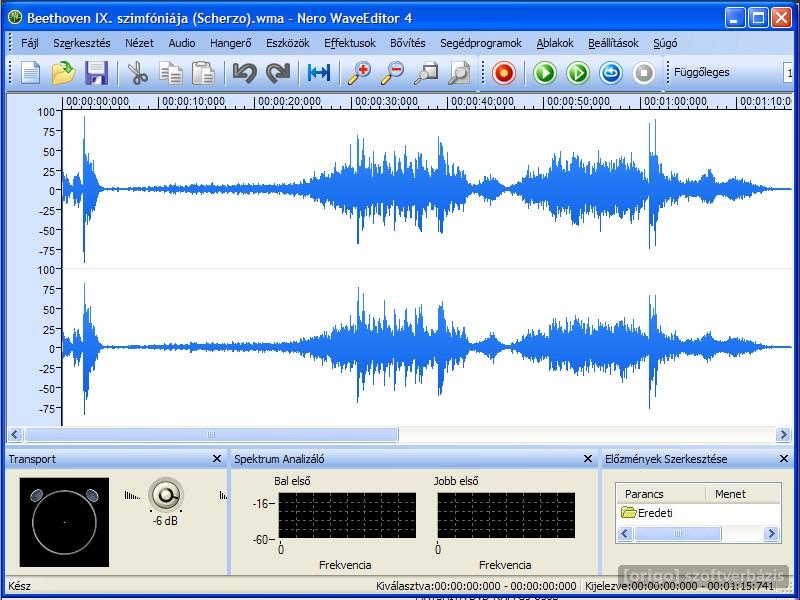Viewport: 800px width, 600px height.
Task: Click the 00:00:50:000 timeline mark
Action: point(578,101)
